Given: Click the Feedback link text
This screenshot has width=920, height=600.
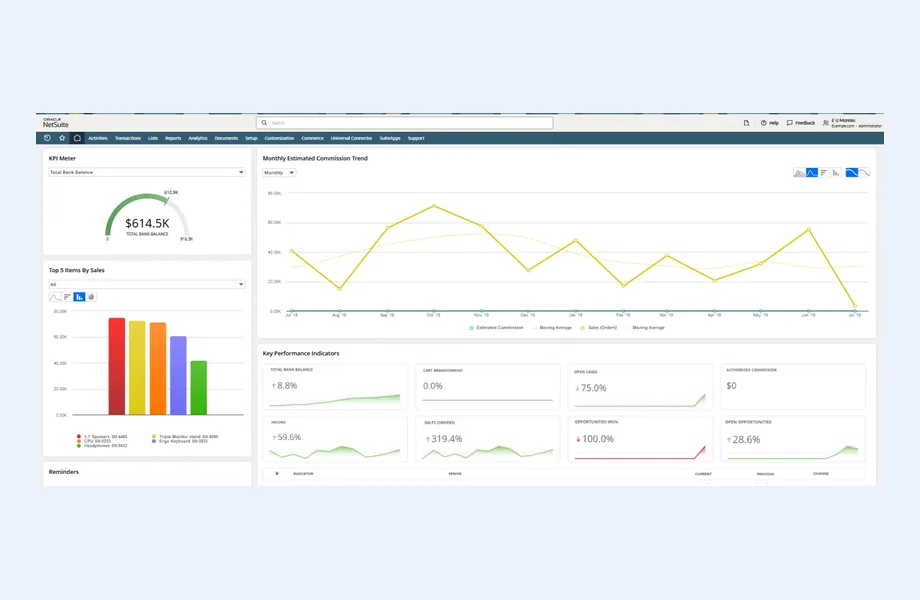Looking at the screenshot, I should click(x=805, y=123).
